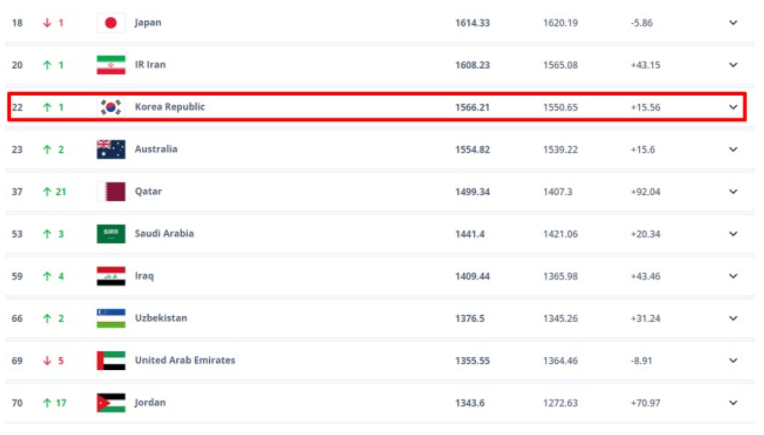The width and height of the screenshot is (764, 435).
Task: Click the Saudi Arabia flag icon
Action: [x=111, y=234]
